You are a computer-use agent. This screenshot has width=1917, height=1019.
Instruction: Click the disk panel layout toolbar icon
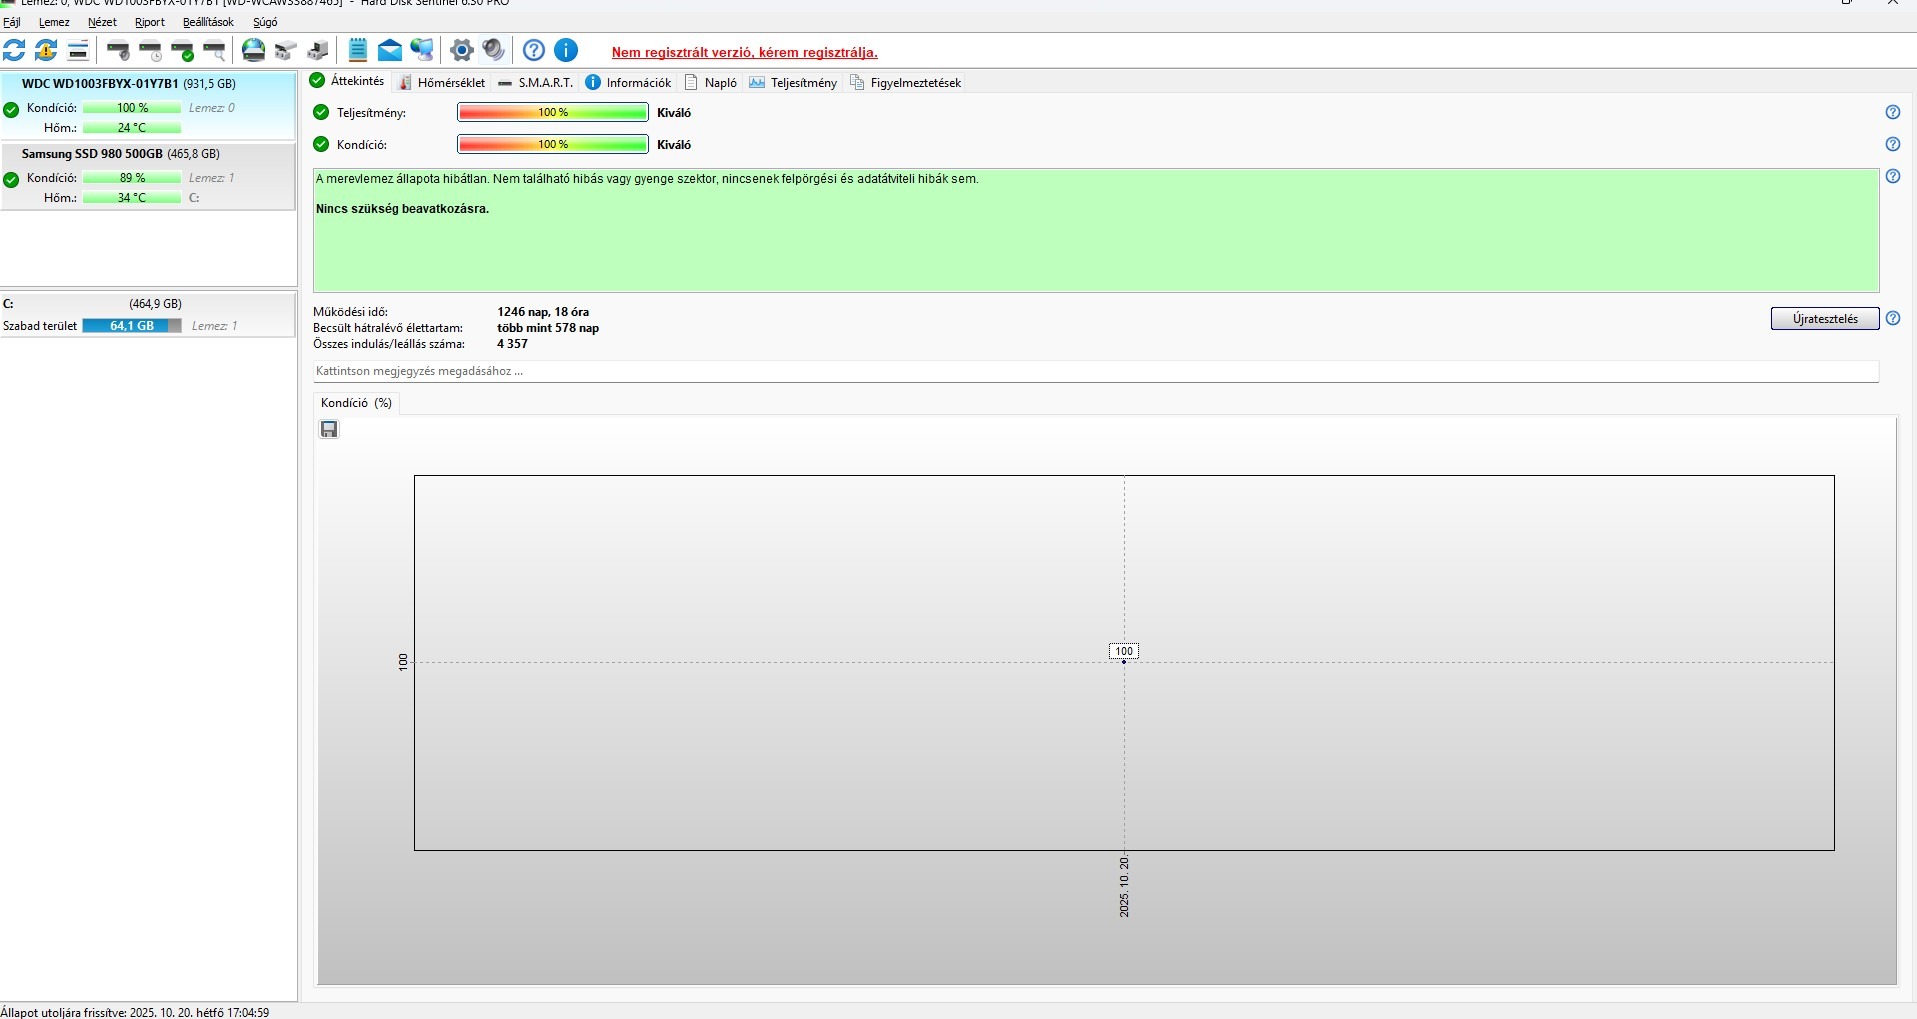tap(78, 50)
